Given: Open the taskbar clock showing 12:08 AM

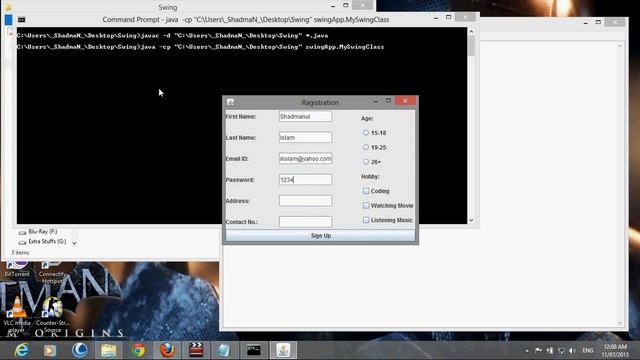Looking at the screenshot, I should [x=615, y=351].
